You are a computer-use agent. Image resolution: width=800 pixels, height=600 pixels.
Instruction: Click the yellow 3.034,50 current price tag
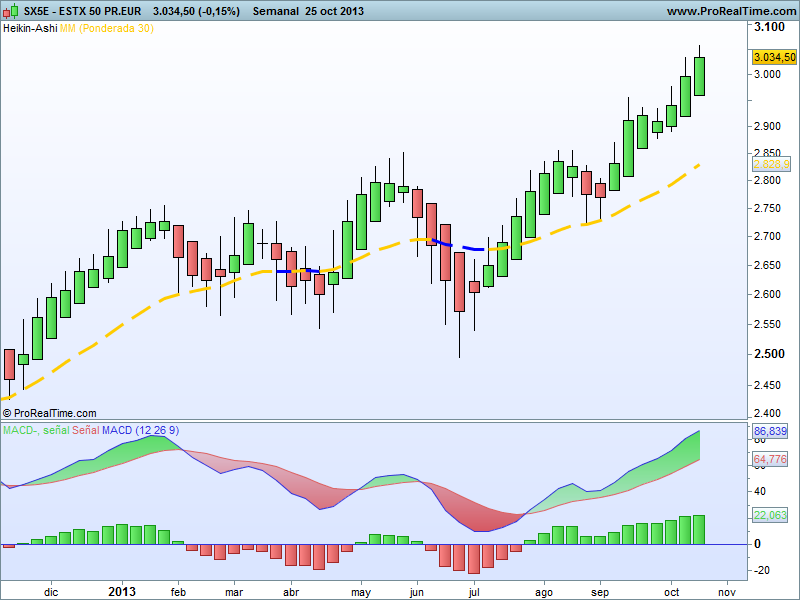[x=773, y=57]
